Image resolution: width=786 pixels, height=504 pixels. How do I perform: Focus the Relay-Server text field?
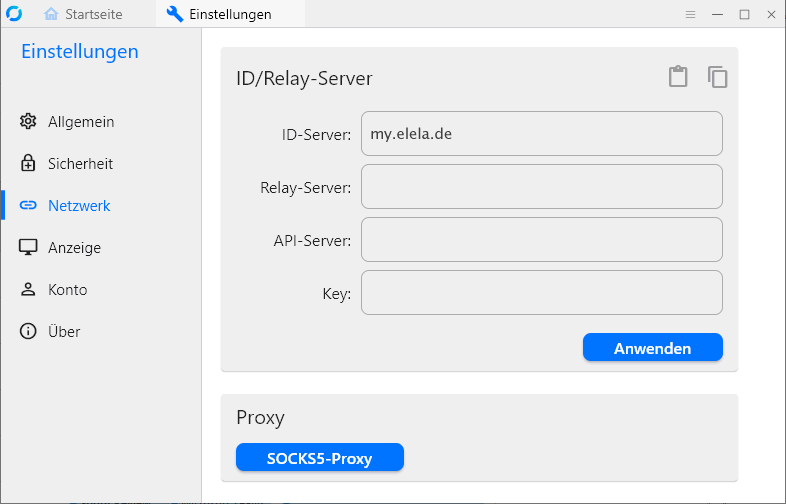[x=541, y=187]
